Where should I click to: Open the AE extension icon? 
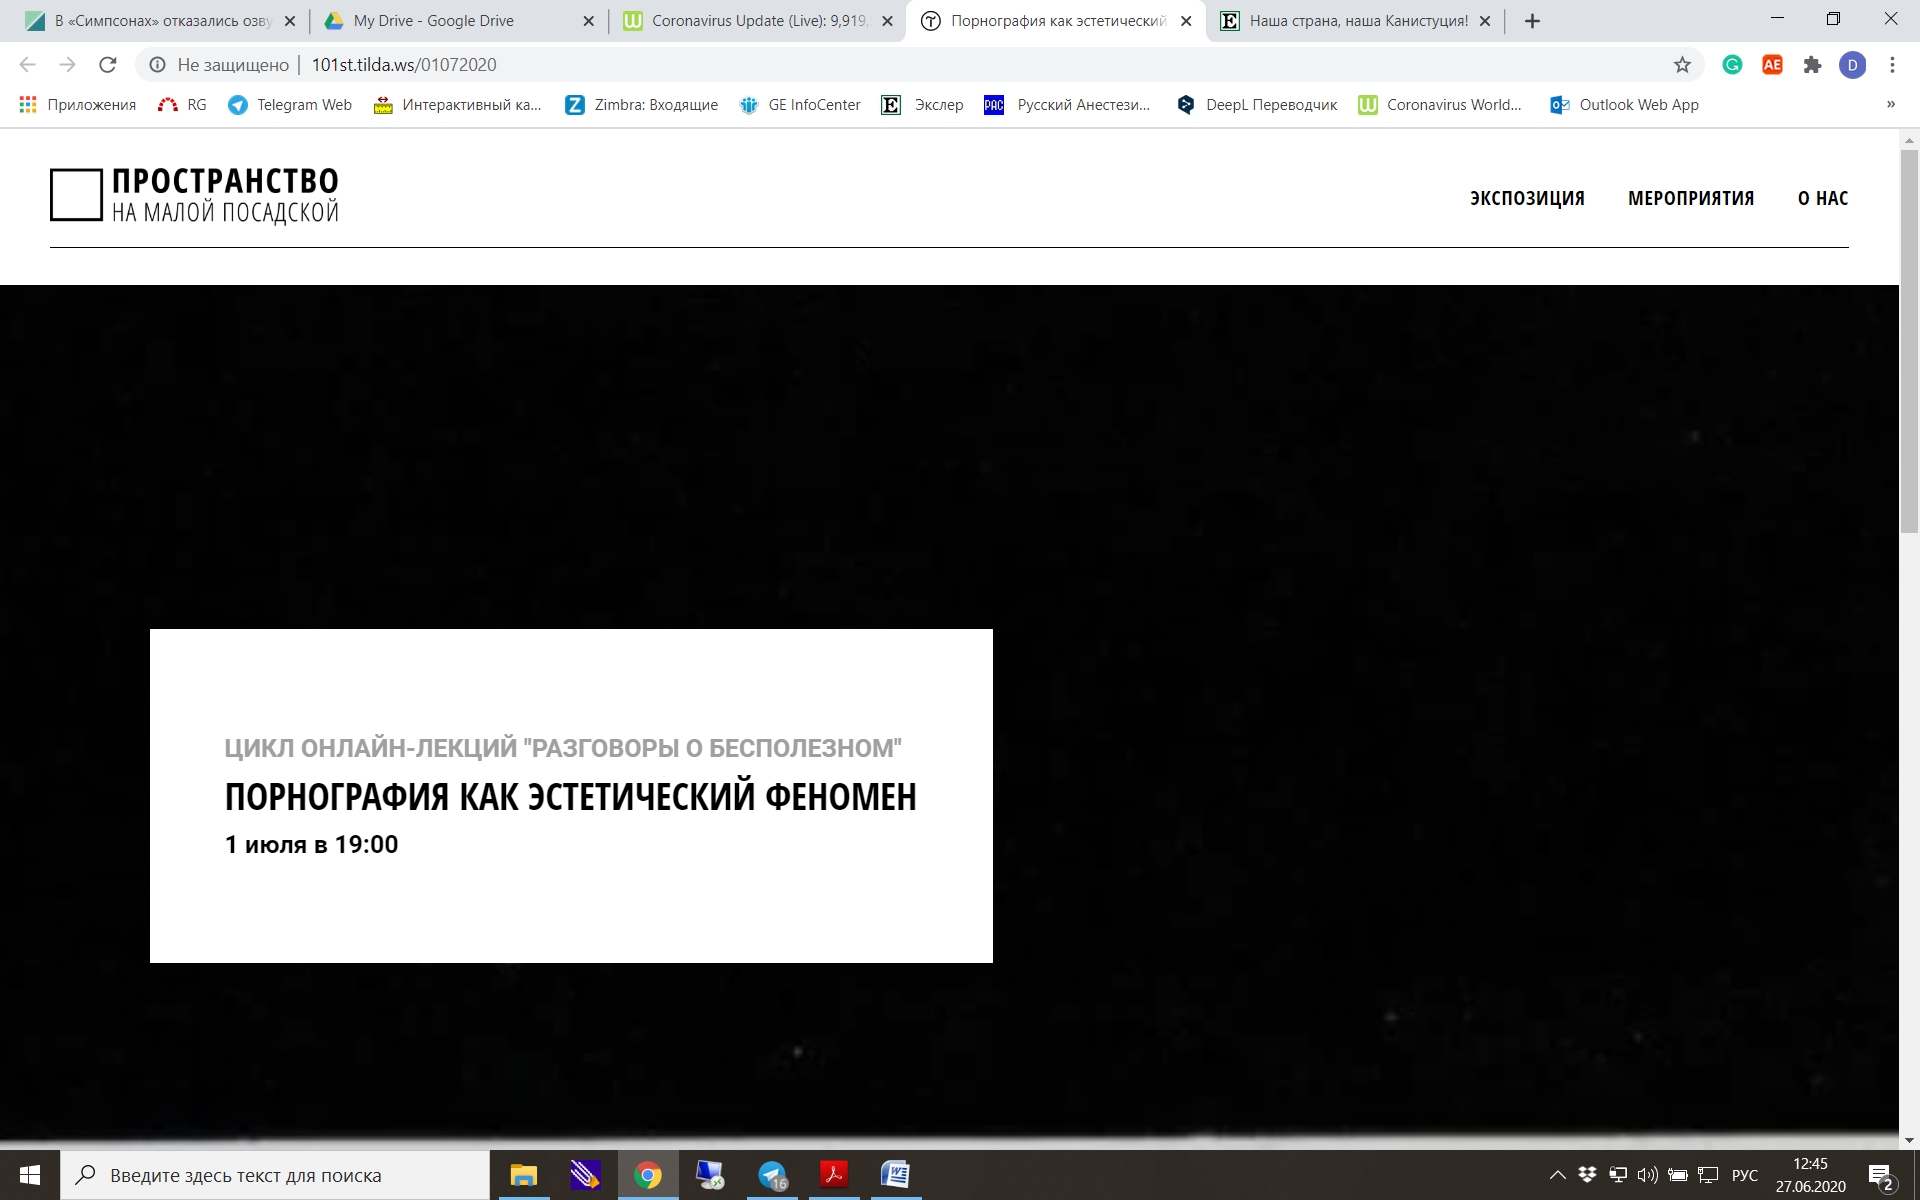tap(1772, 65)
